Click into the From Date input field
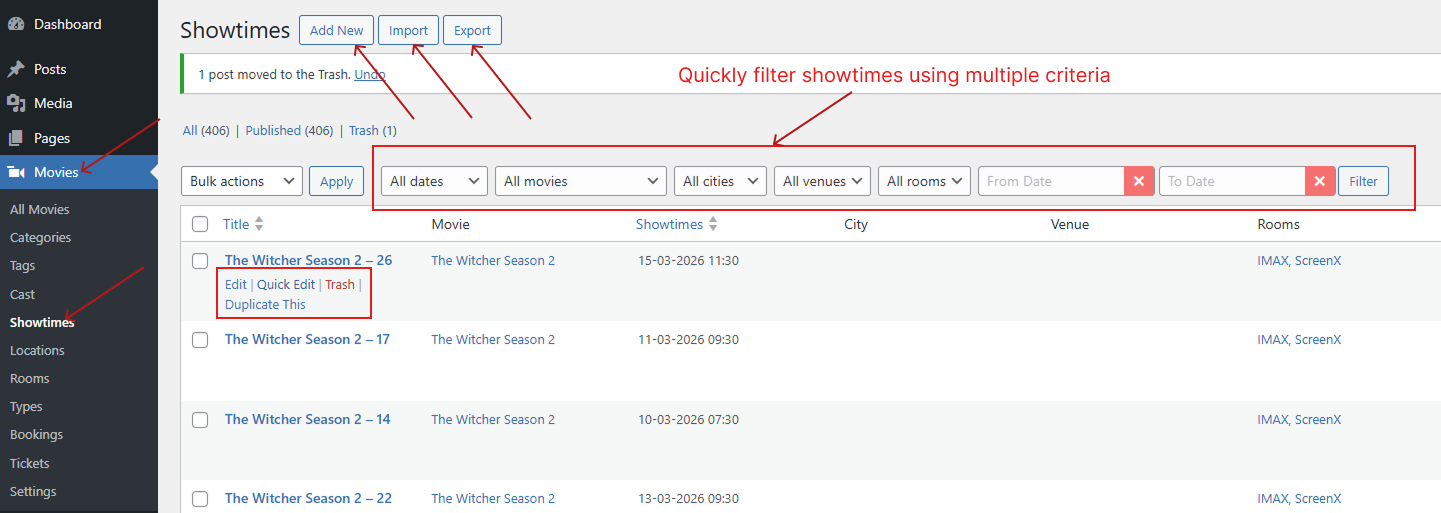This screenshot has height=513, width=1441. click(x=1050, y=181)
